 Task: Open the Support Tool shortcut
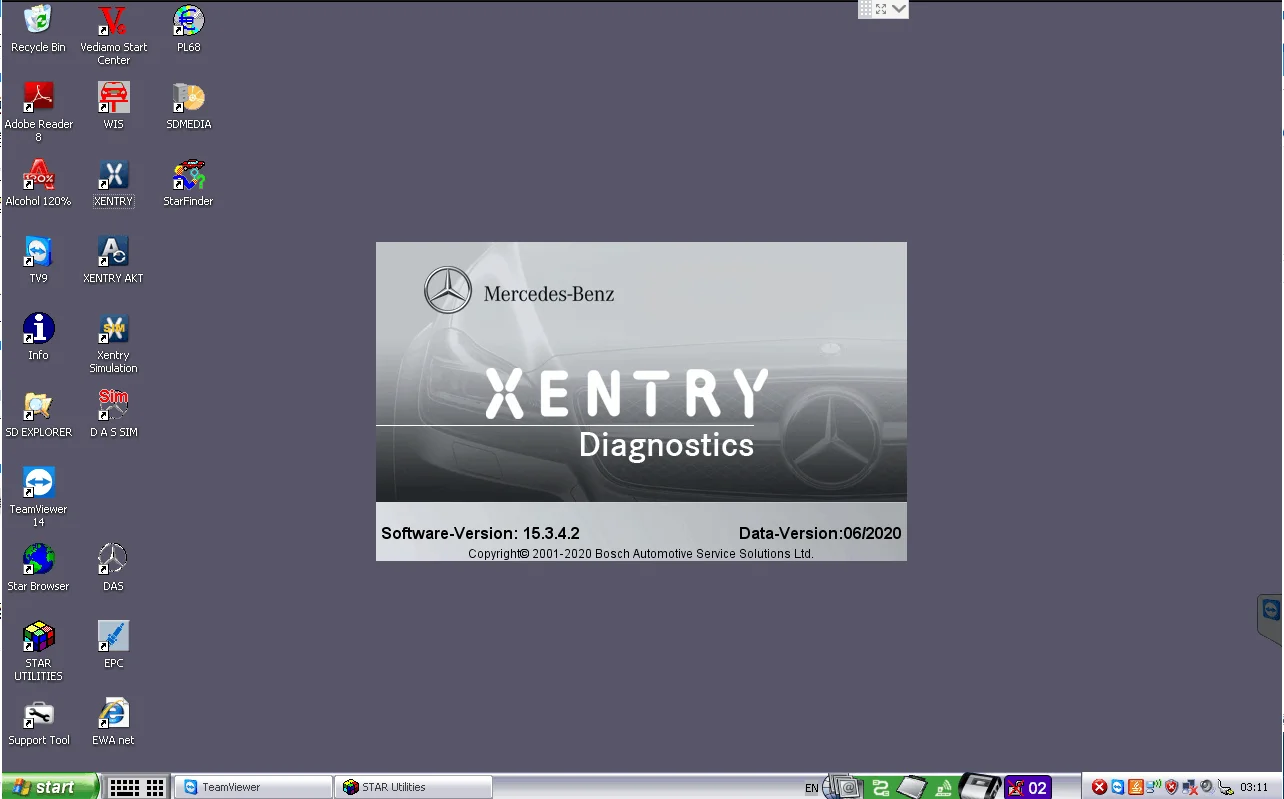[38, 722]
